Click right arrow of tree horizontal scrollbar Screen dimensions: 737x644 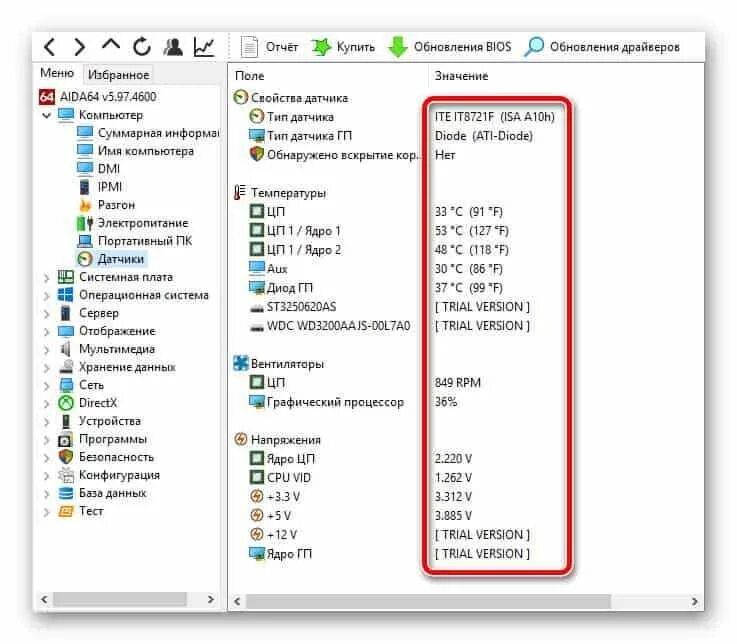pyautogui.click(x=211, y=599)
